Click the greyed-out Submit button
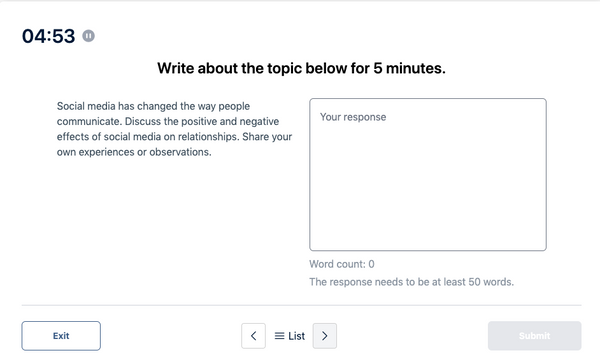Screen dimensions: 600x364 tap(535, 336)
